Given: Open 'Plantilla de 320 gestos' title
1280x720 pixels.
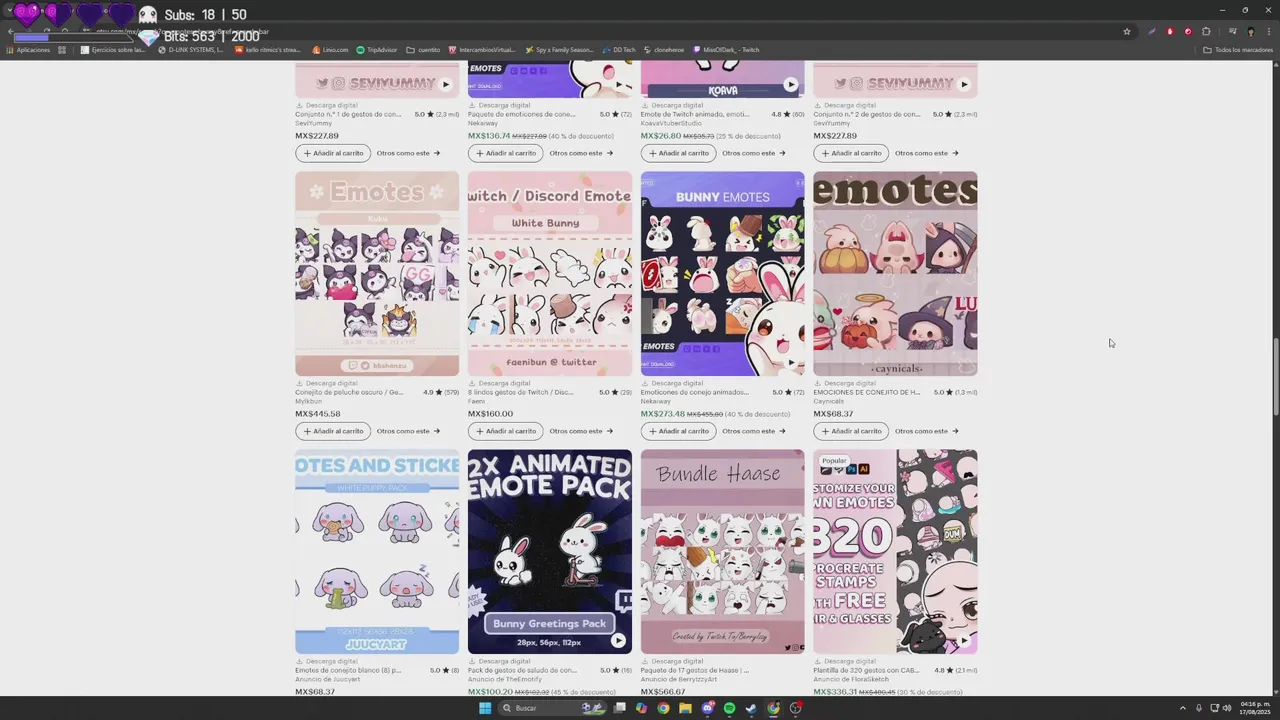Looking at the screenshot, I should point(866,670).
